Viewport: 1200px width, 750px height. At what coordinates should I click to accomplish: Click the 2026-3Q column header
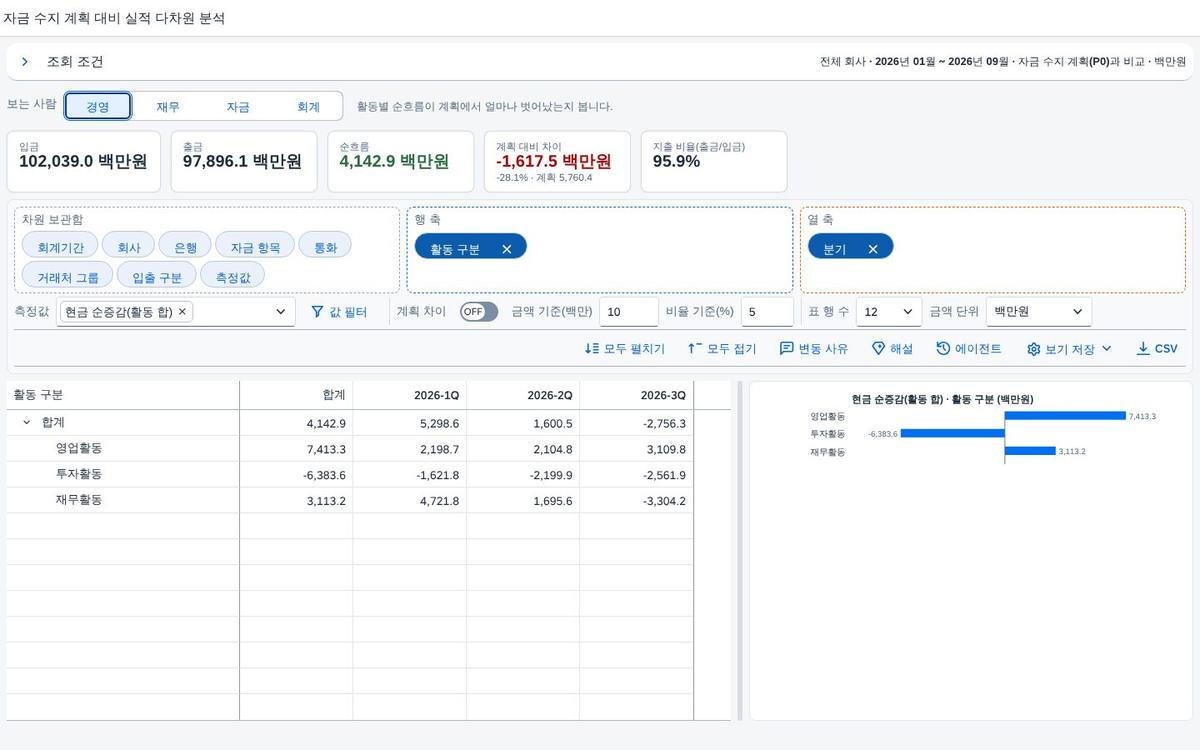point(636,395)
